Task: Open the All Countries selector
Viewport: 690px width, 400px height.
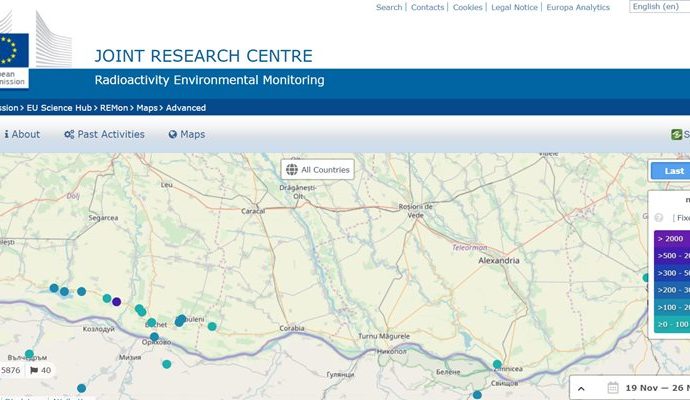Action: point(318,169)
